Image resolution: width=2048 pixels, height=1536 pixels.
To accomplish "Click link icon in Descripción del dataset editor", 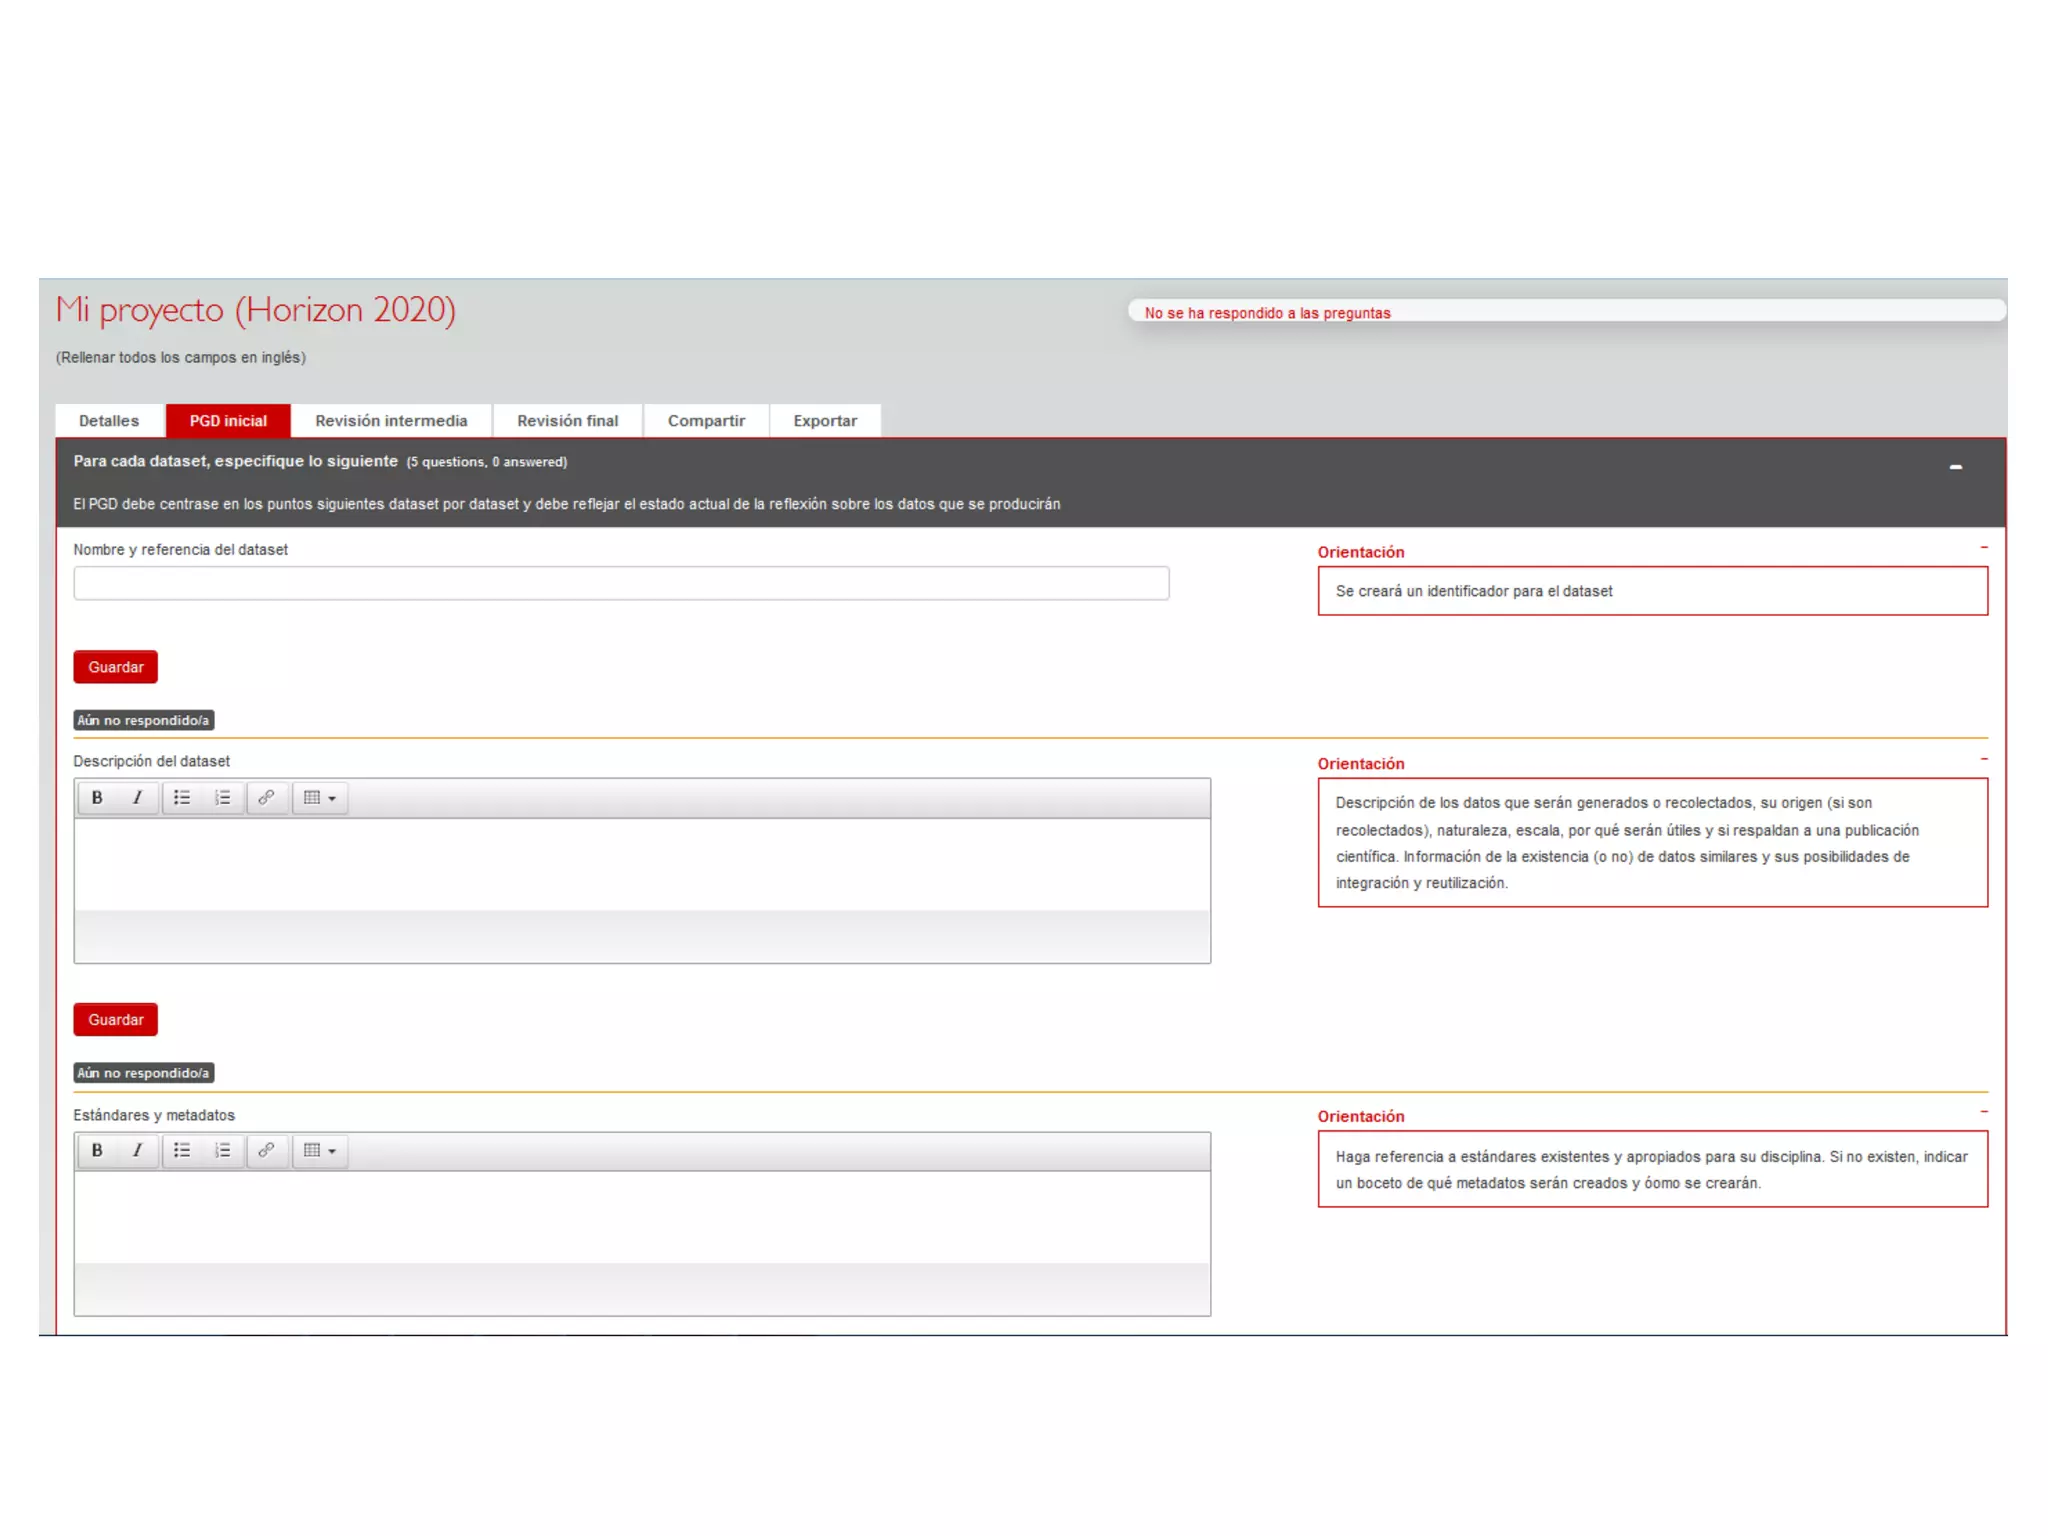I will click(x=266, y=798).
